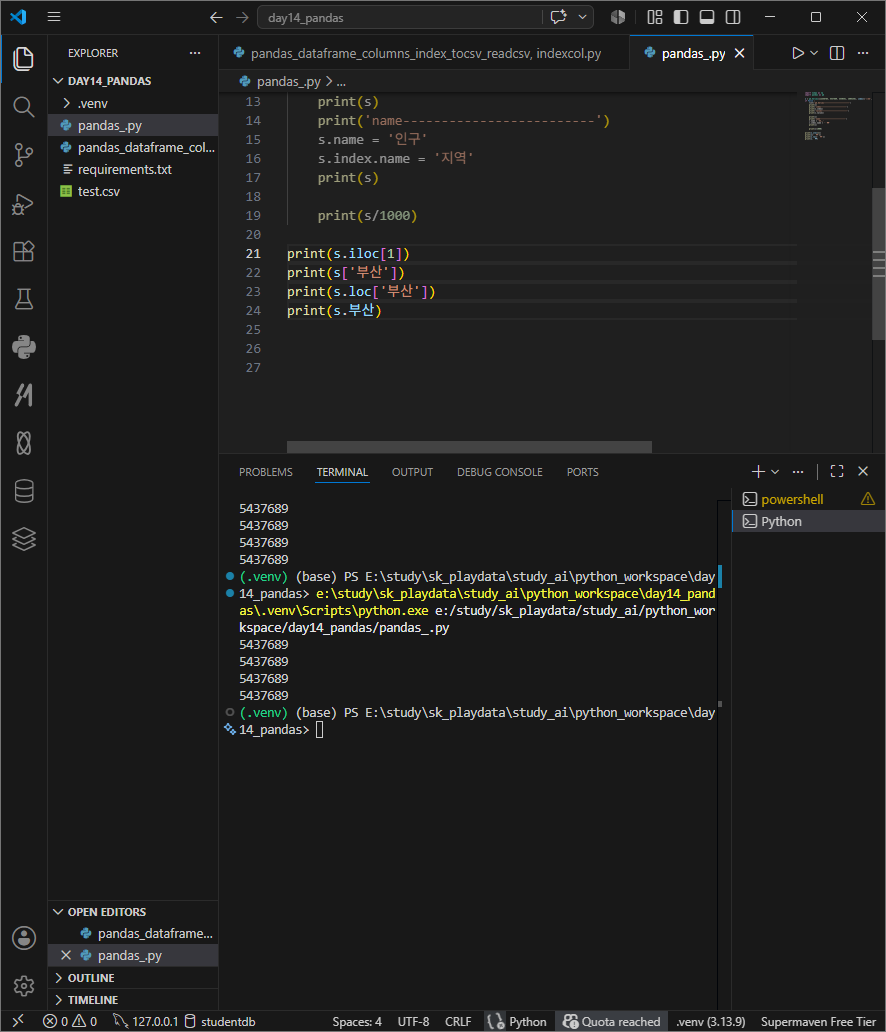Click the editor horizontal scrollbar
This screenshot has width=886, height=1032.
[469, 447]
